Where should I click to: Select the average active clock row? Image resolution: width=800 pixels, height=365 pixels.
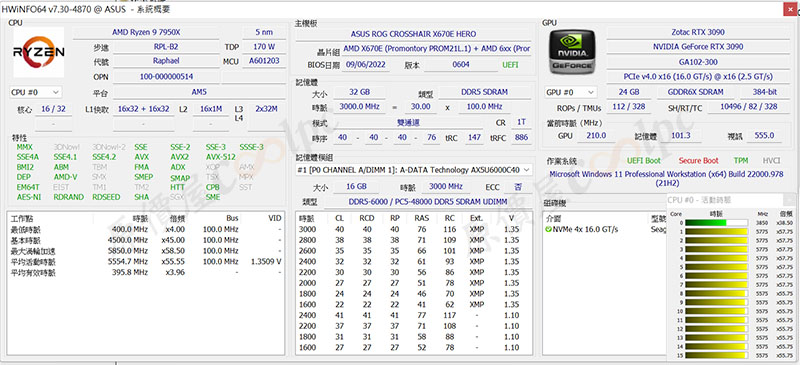[x=146, y=262]
